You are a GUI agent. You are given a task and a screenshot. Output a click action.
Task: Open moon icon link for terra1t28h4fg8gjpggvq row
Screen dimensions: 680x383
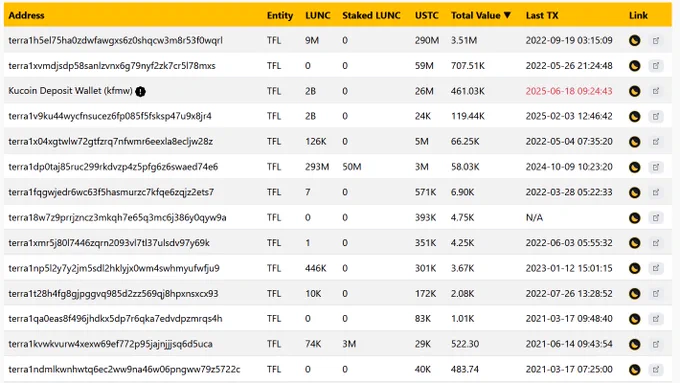(x=634, y=294)
